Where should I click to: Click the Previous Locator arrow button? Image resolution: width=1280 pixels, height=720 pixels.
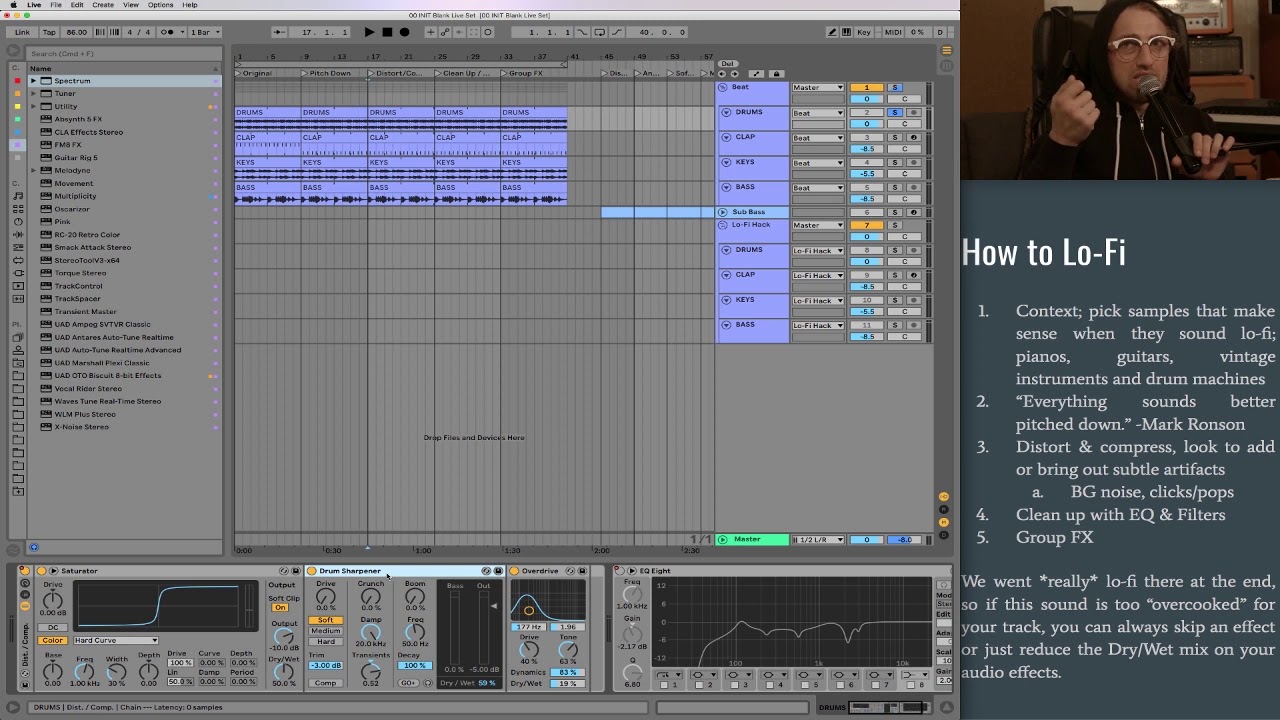(x=722, y=74)
